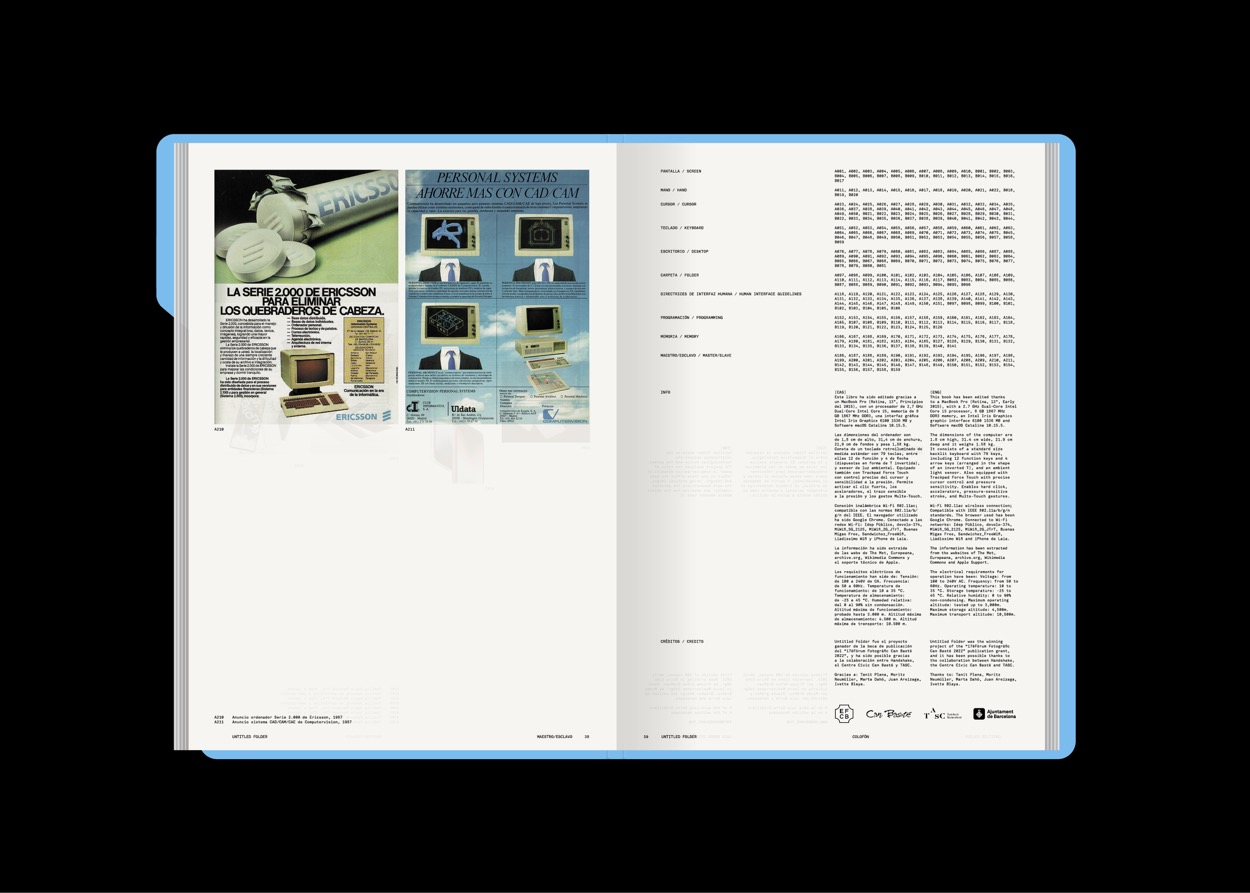Click the UNTITLED FOLDER footer on right page
The width and height of the screenshot is (1250, 893).
pyautogui.click(x=679, y=736)
